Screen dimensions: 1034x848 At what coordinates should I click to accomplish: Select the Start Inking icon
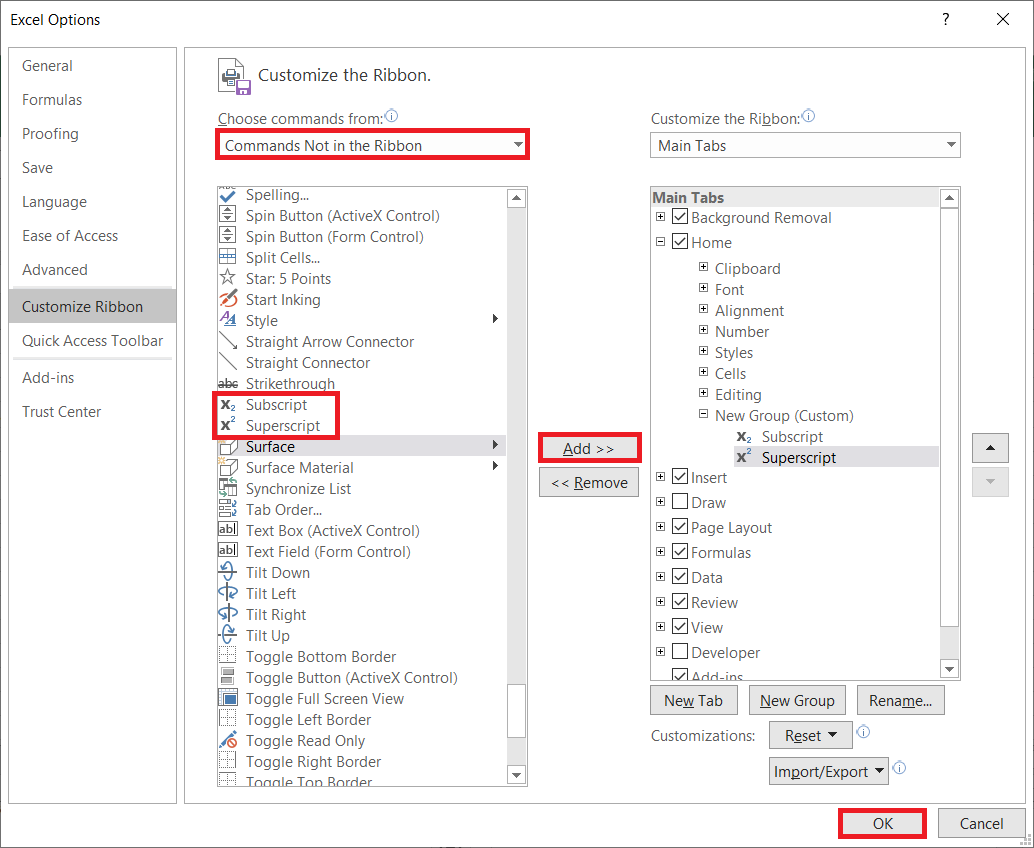[228, 299]
